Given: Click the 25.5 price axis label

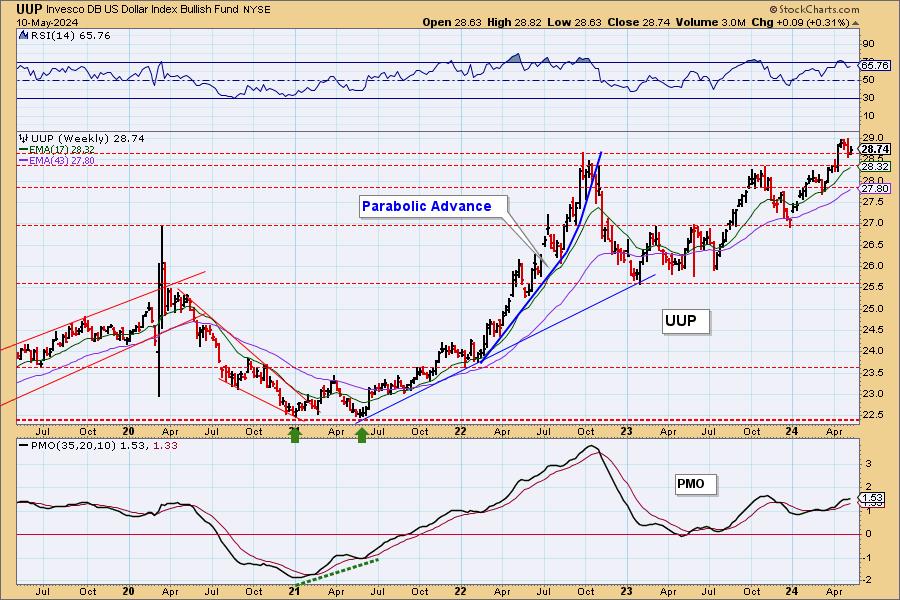Looking at the screenshot, I should (x=873, y=287).
